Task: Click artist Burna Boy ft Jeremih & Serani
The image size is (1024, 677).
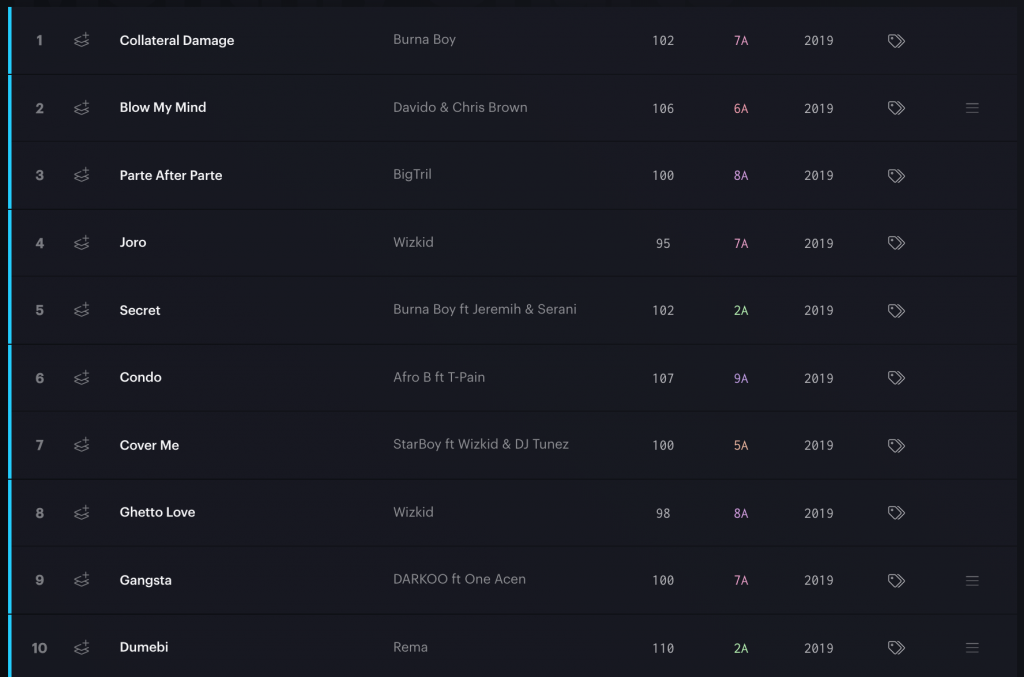Action: 485,309
